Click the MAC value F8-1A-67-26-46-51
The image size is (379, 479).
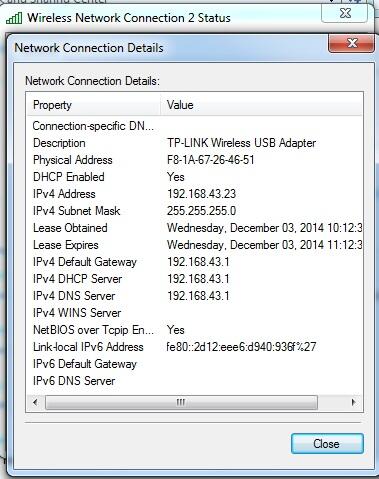(x=211, y=160)
